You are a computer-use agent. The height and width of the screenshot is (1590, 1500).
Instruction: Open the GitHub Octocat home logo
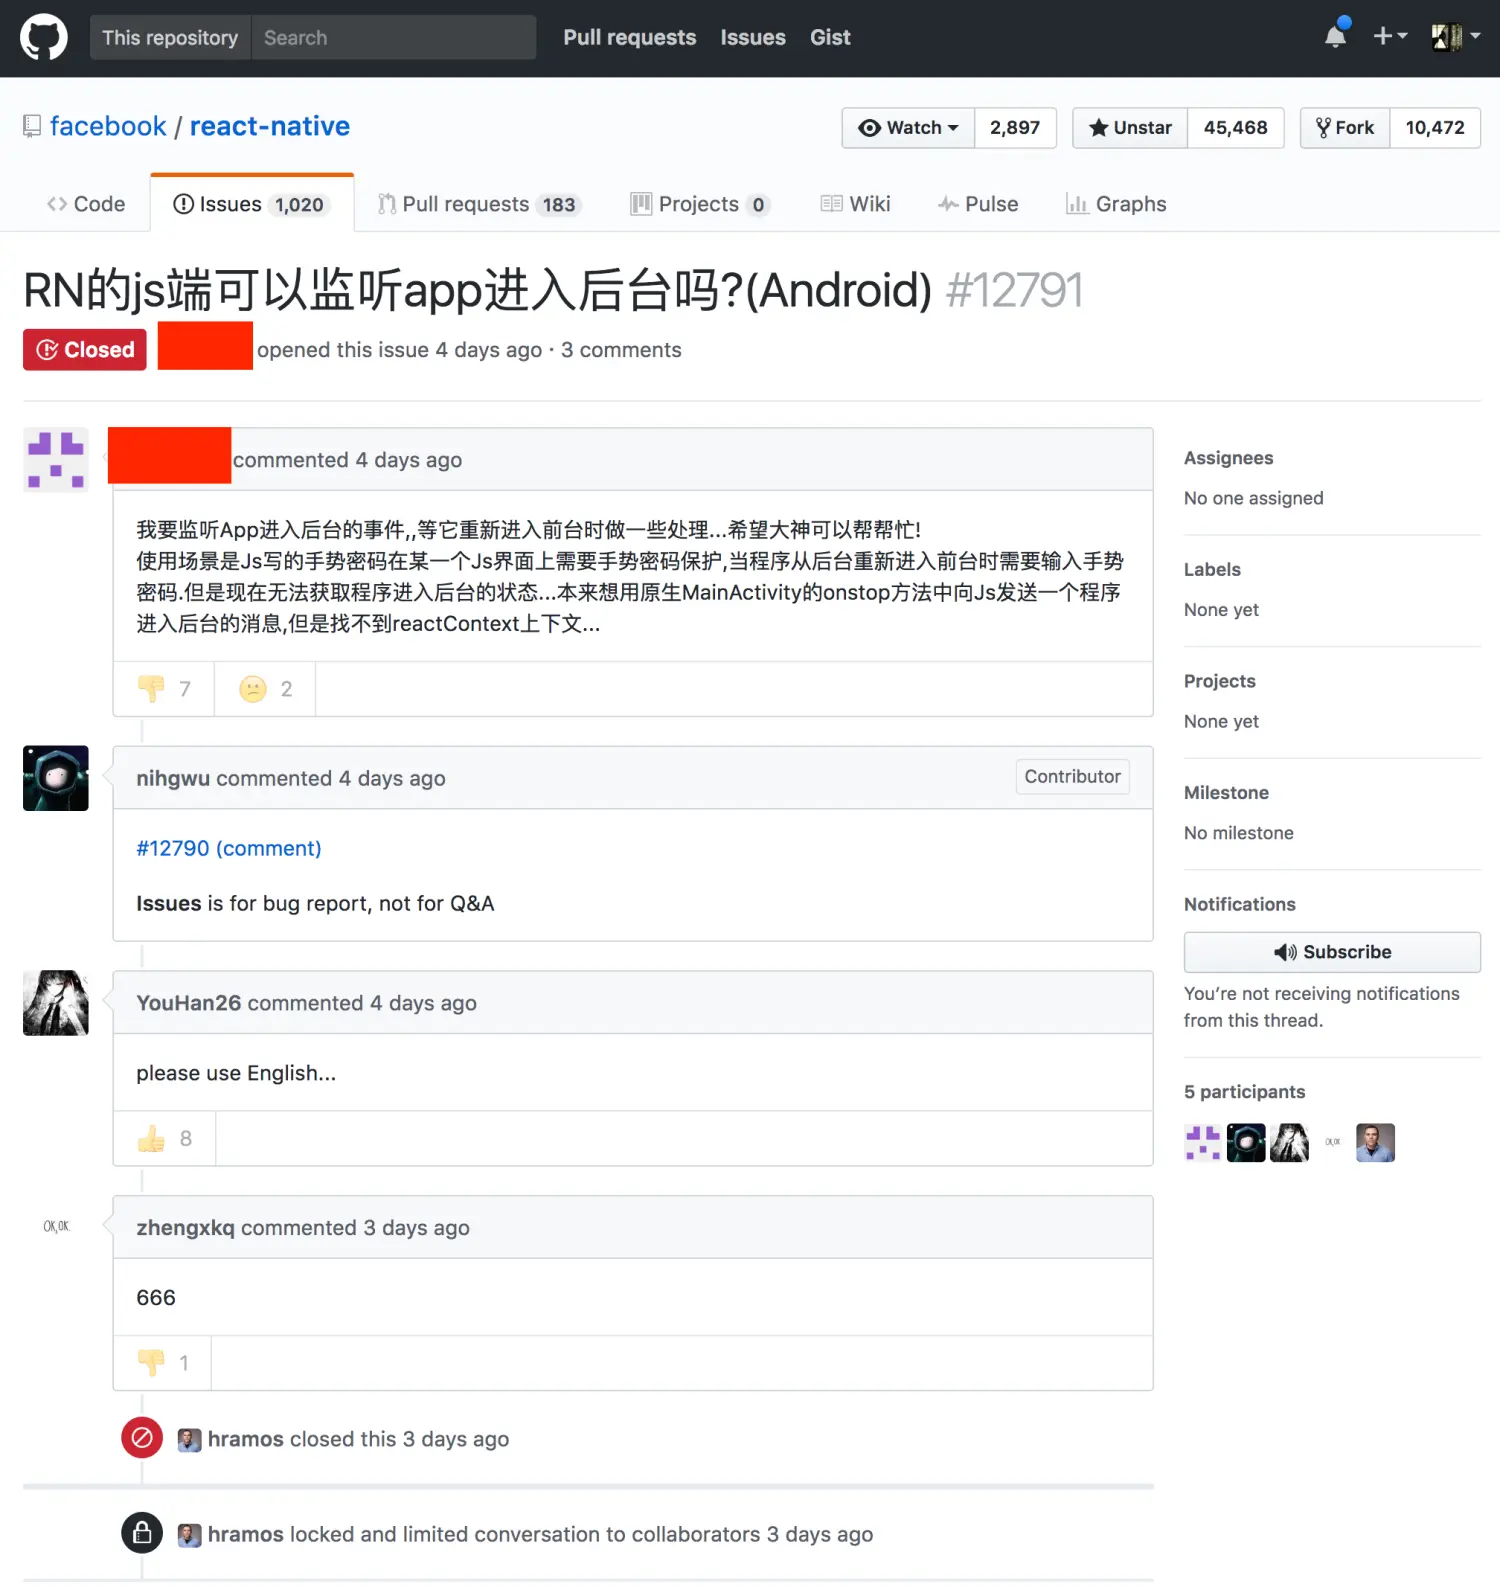[x=44, y=38]
